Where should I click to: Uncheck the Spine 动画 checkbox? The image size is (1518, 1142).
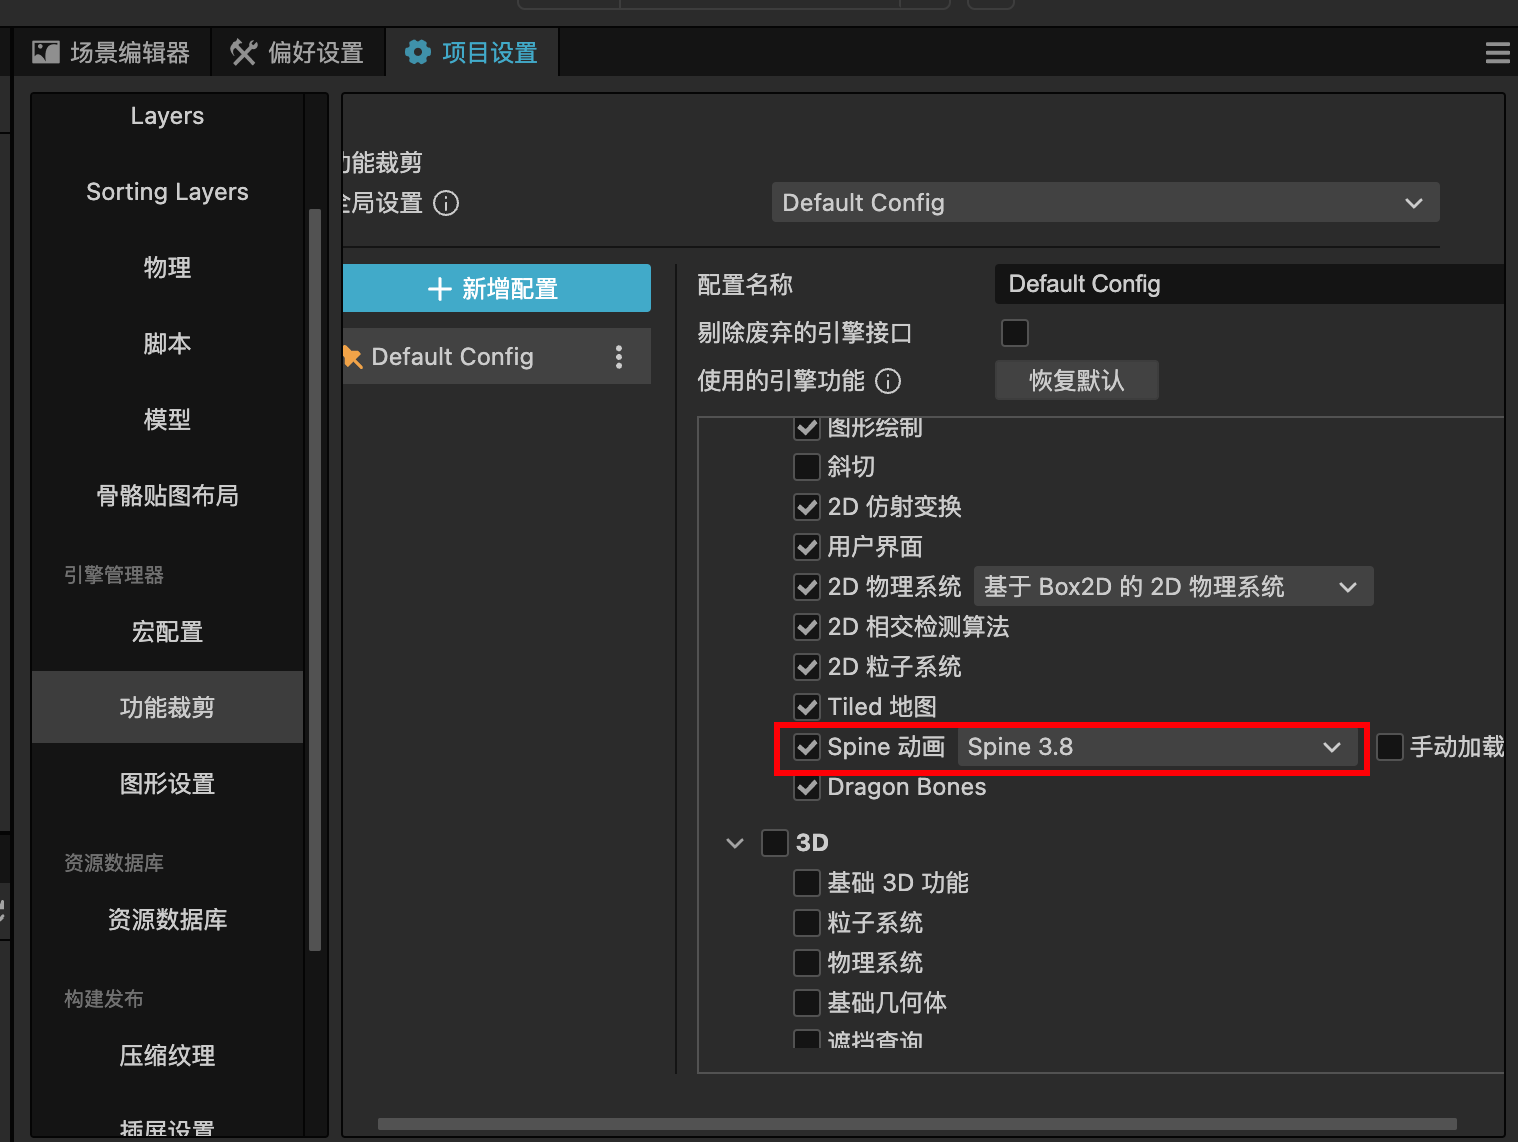tap(807, 747)
